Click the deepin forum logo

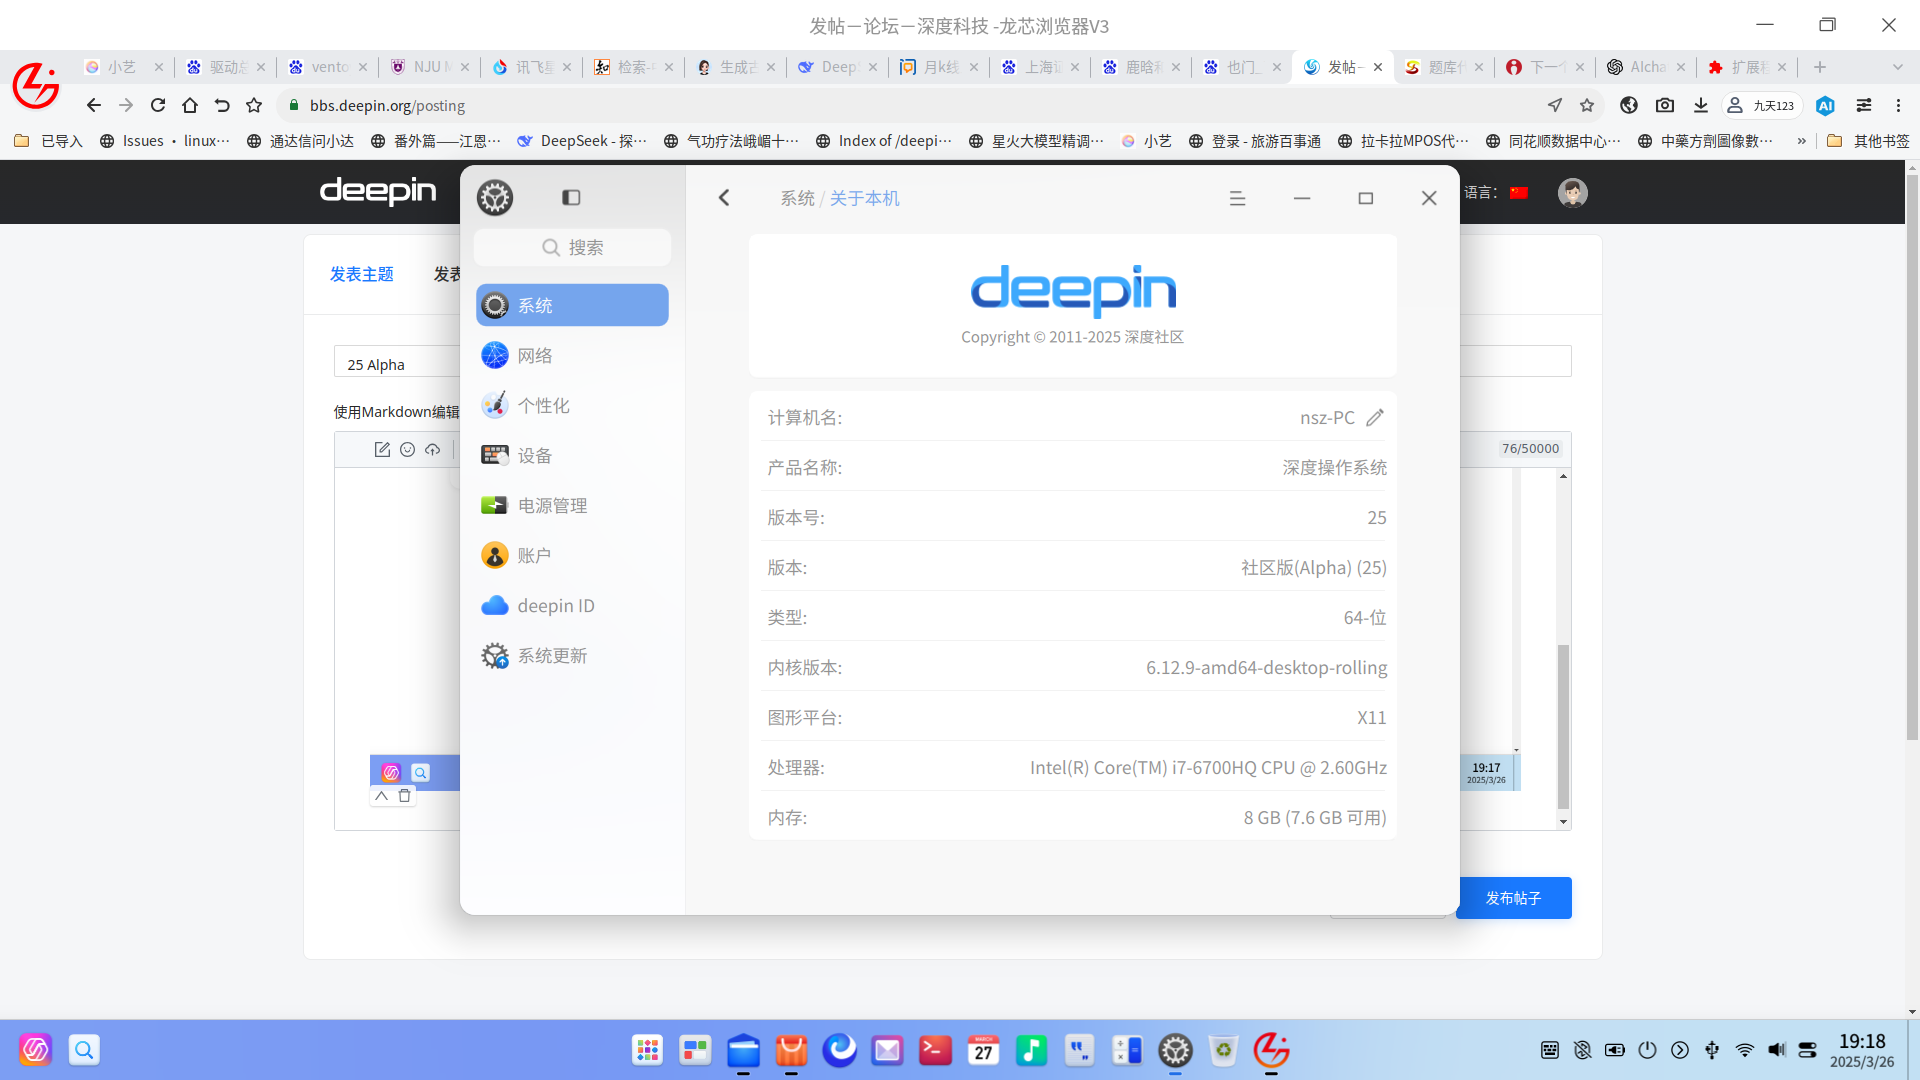(x=378, y=191)
